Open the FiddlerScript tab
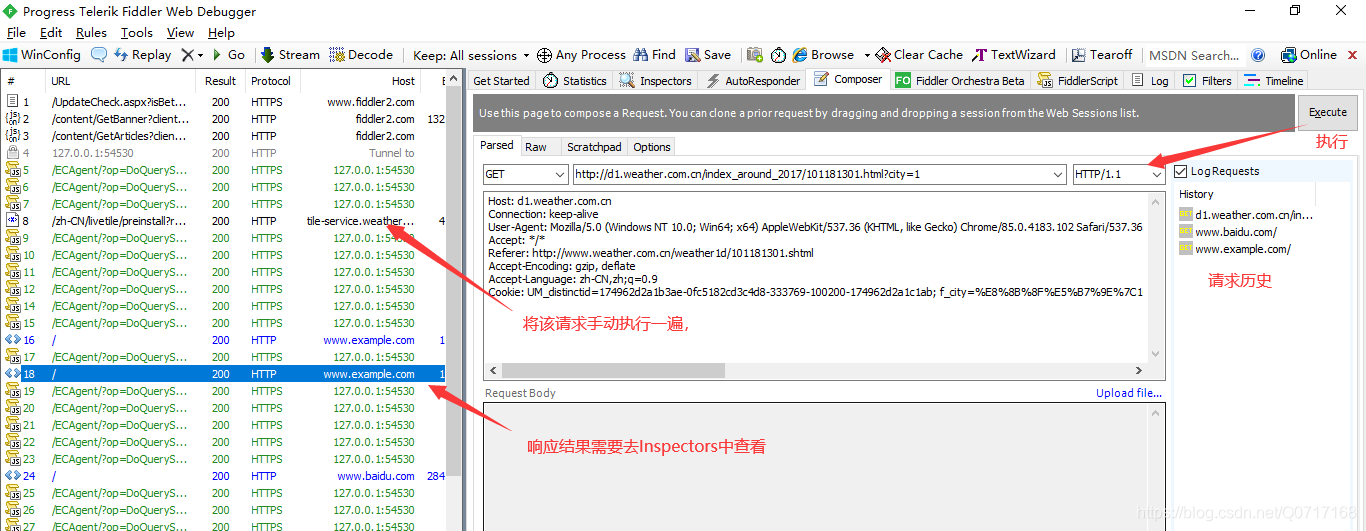The height and width of the screenshot is (531, 1366). (x=1078, y=81)
